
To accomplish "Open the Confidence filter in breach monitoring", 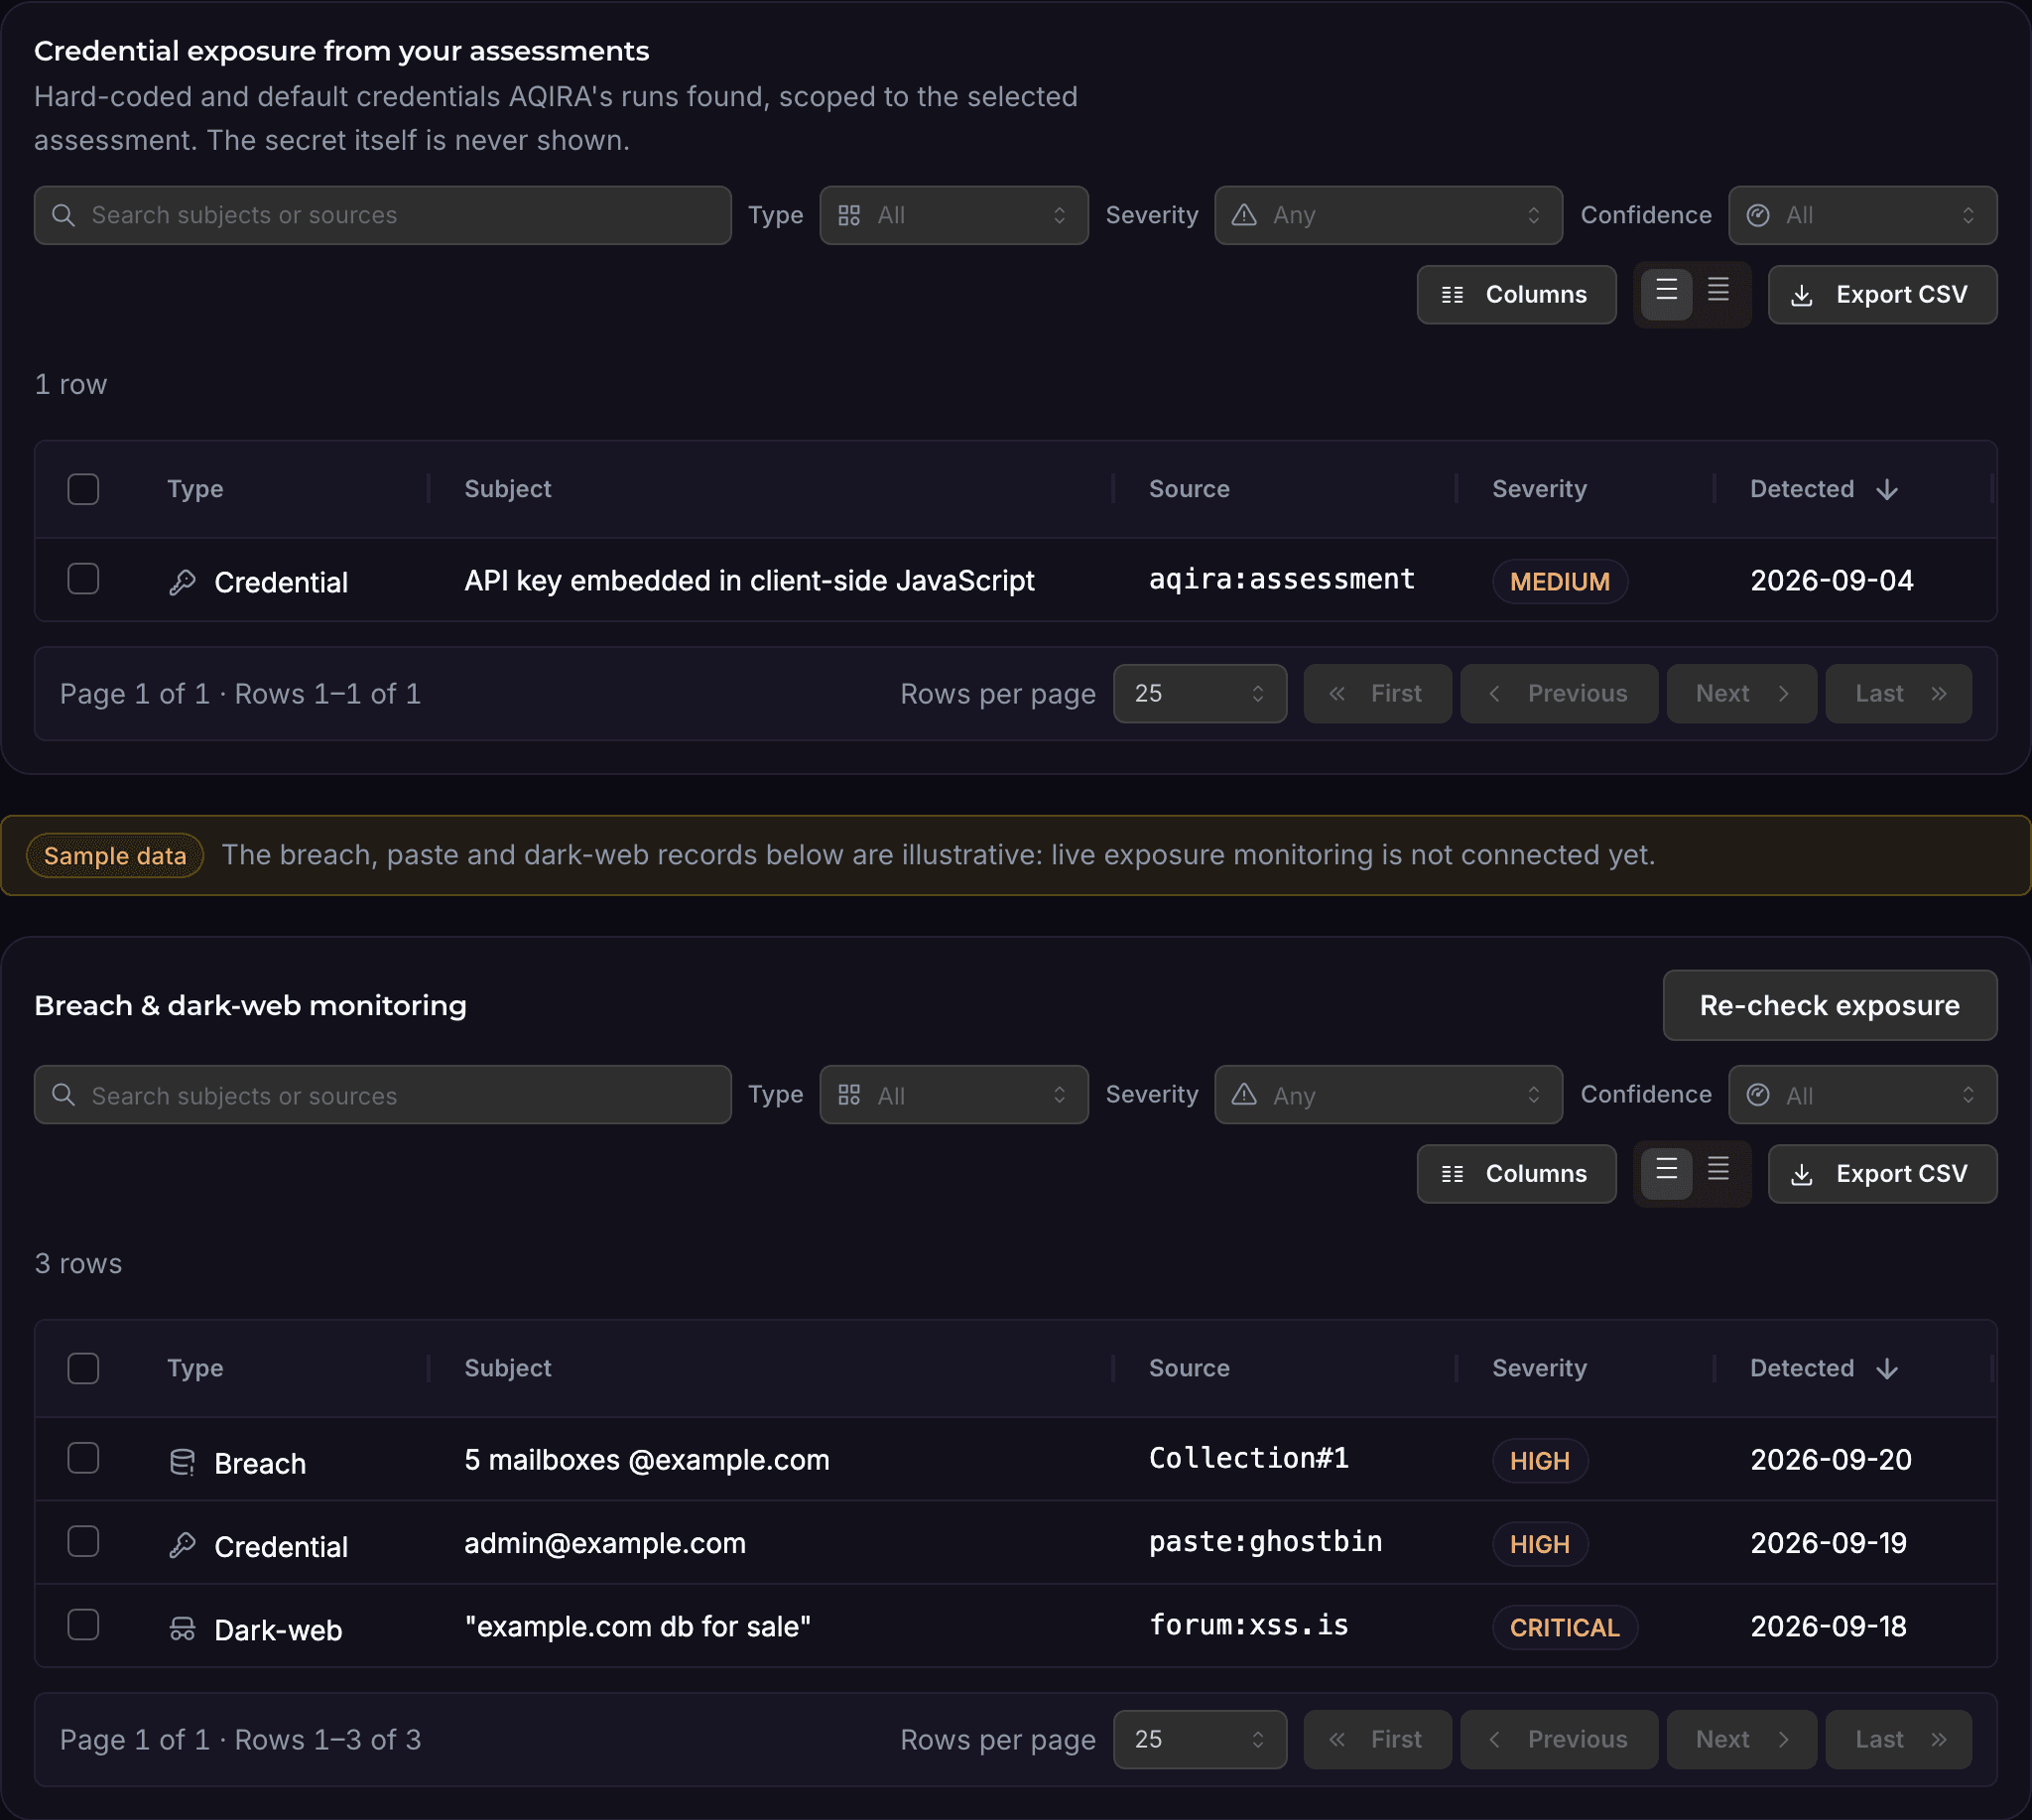I will [x=1862, y=1095].
